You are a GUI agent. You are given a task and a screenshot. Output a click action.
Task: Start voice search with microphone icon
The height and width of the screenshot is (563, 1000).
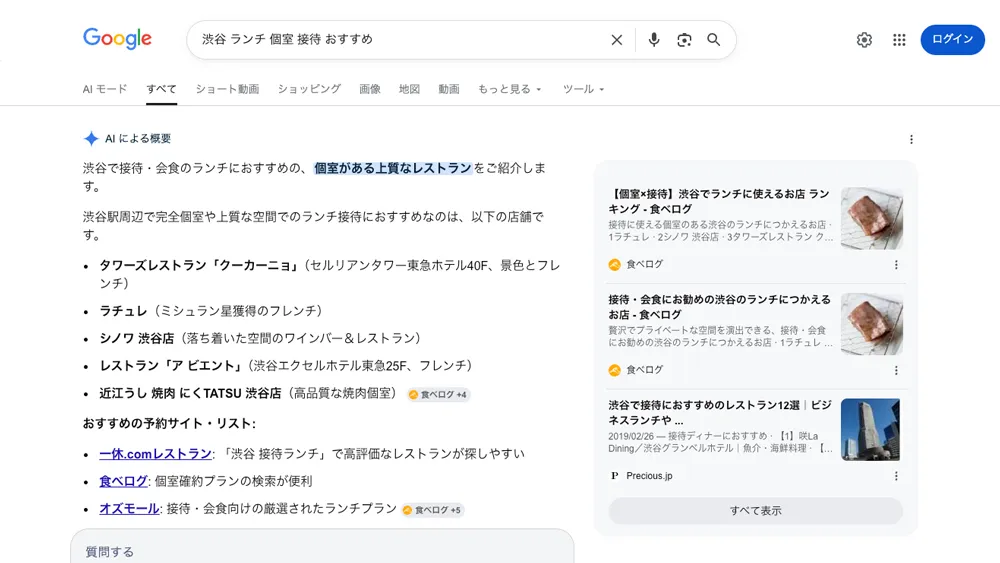click(654, 40)
